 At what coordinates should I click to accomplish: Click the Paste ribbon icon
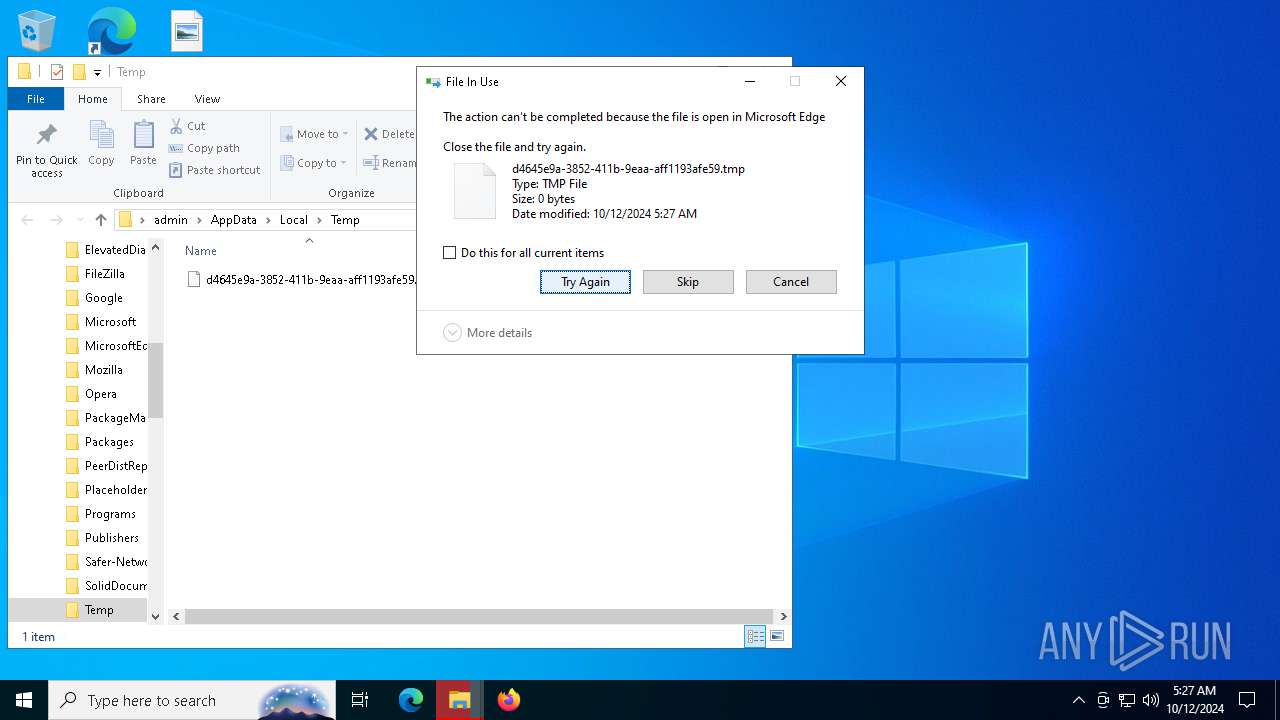(143, 144)
